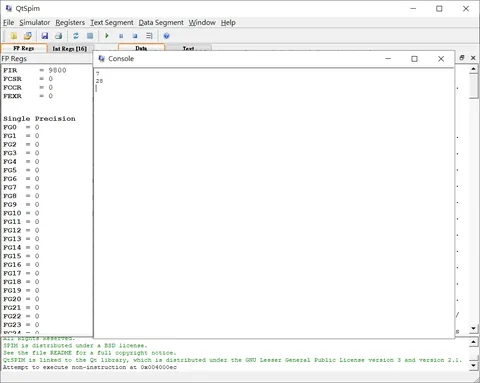Click the Single Precision heading
This screenshot has height=383, width=480.
click(x=39, y=119)
